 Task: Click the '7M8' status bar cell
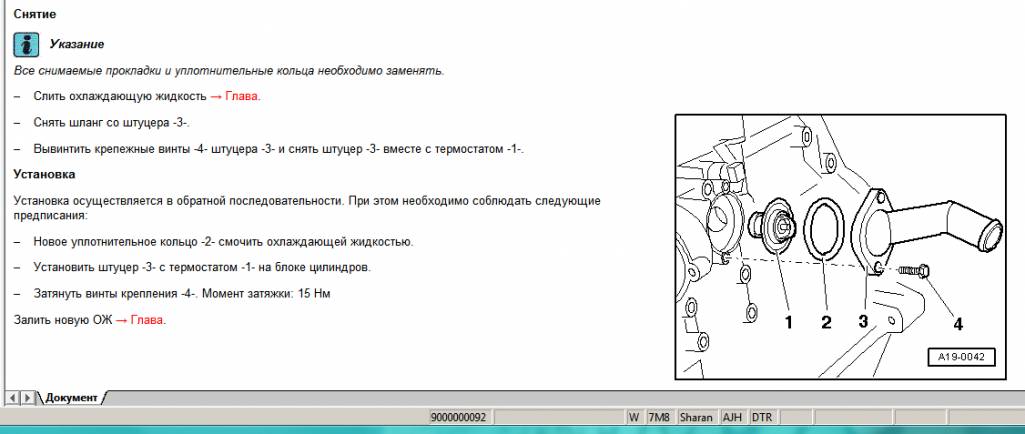click(659, 416)
